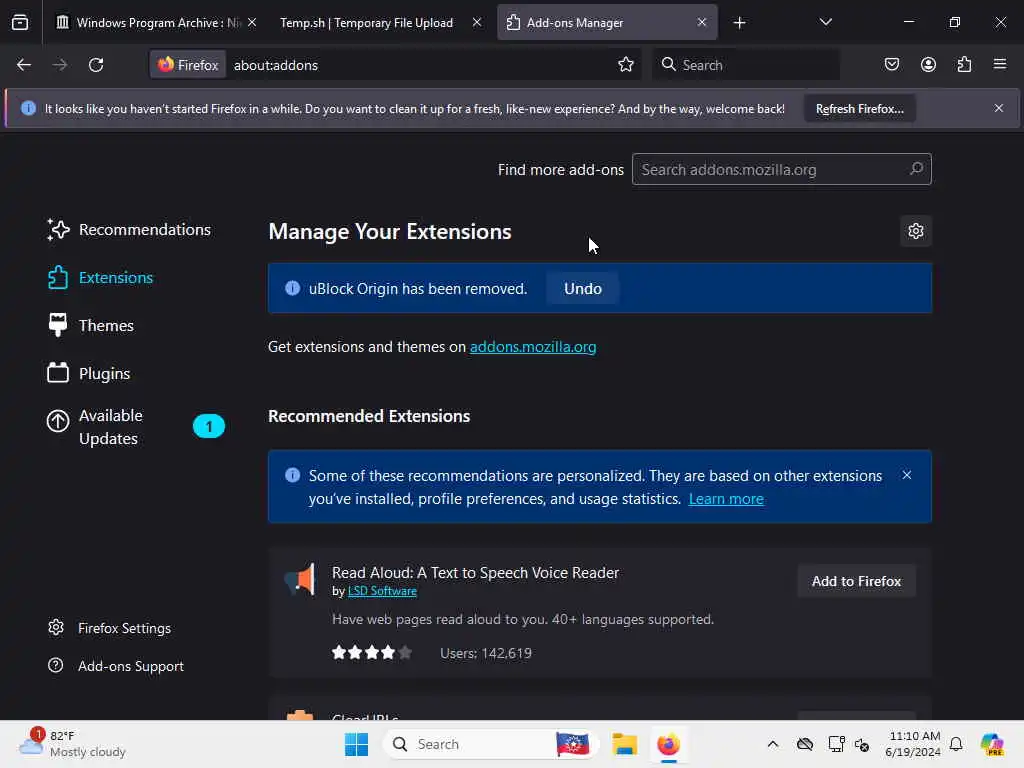Open the Themes section

click(x=91, y=325)
